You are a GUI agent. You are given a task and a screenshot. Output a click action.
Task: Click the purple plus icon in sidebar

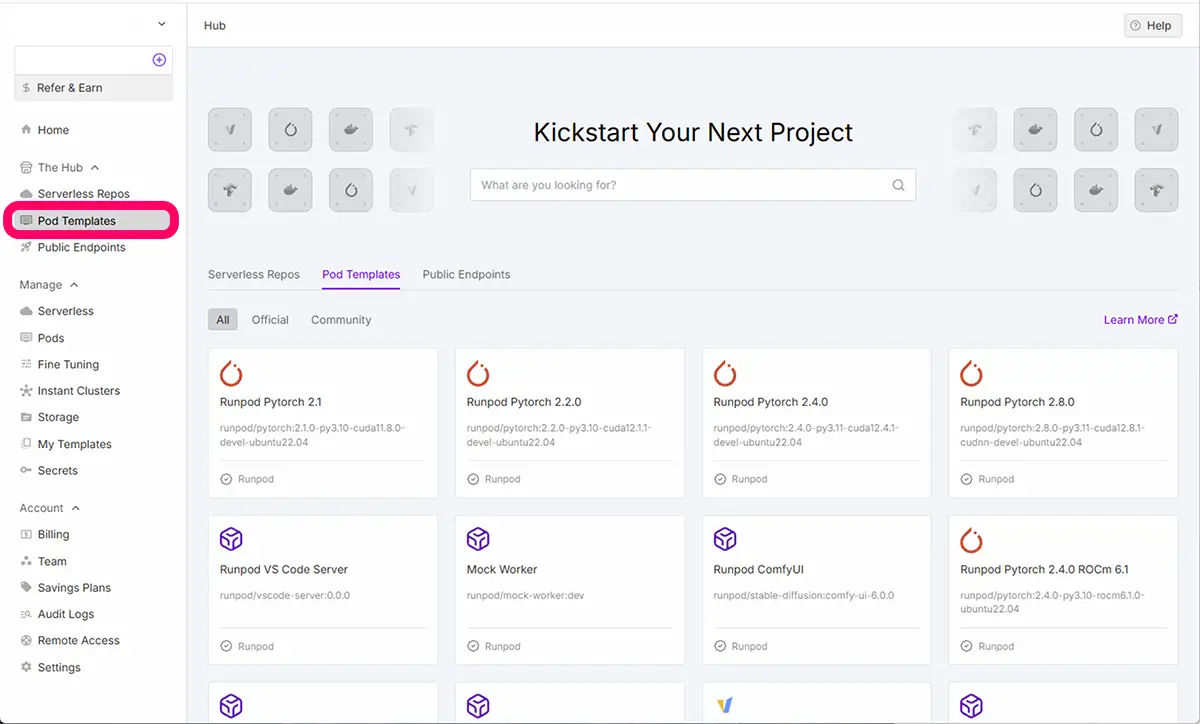click(x=159, y=60)
